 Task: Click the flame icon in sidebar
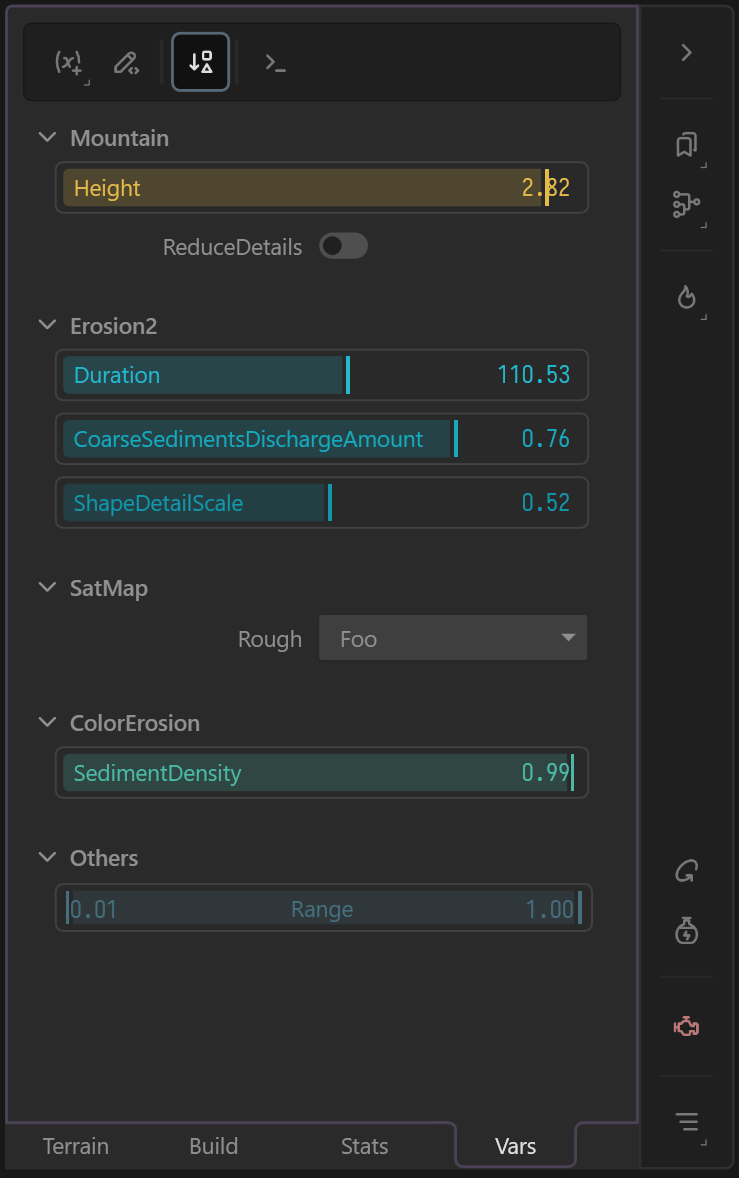pyautogui.click(x=686, y=297)
